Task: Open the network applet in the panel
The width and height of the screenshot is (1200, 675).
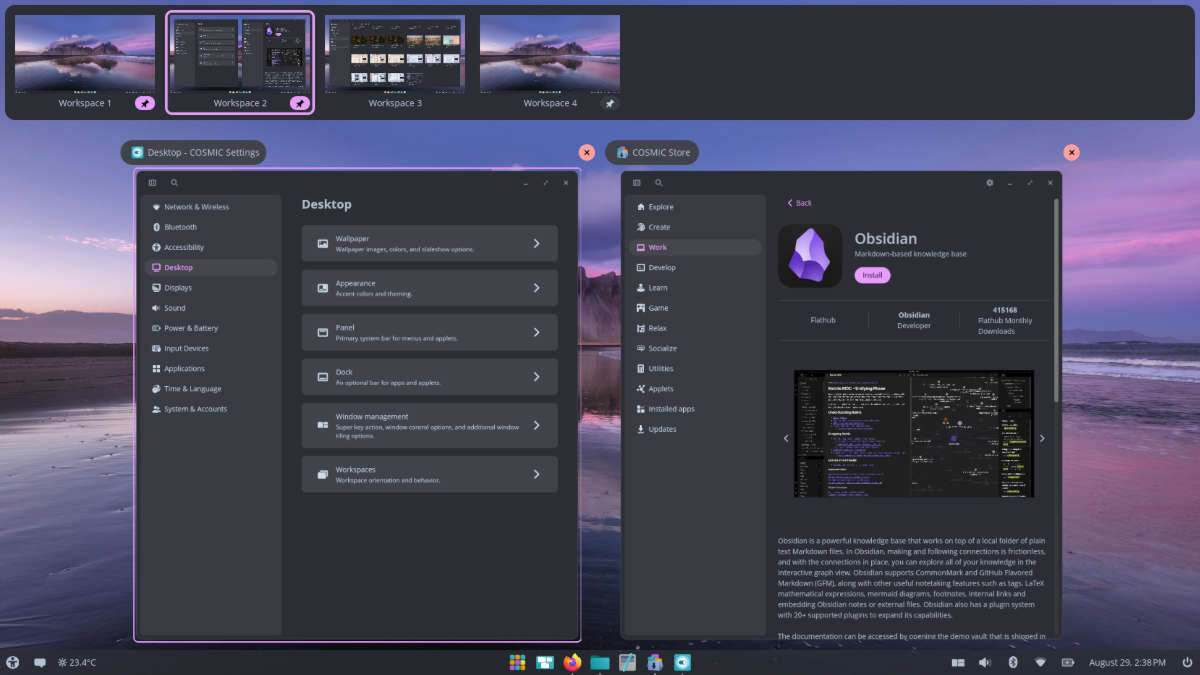Action: pyautogui.click(x=1040, y=662)
